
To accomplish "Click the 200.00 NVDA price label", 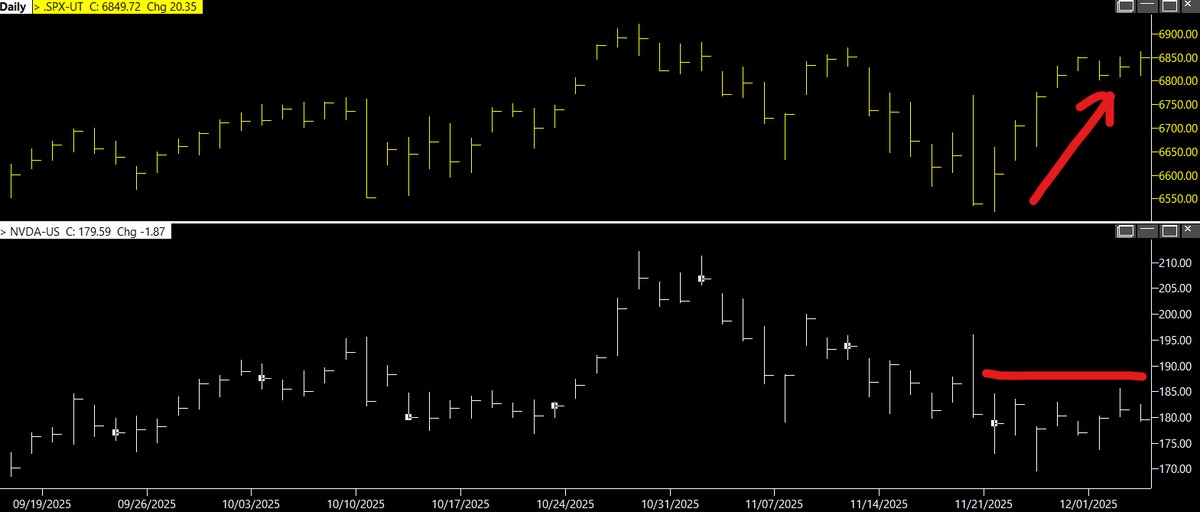I will [x=1176, y=315].
